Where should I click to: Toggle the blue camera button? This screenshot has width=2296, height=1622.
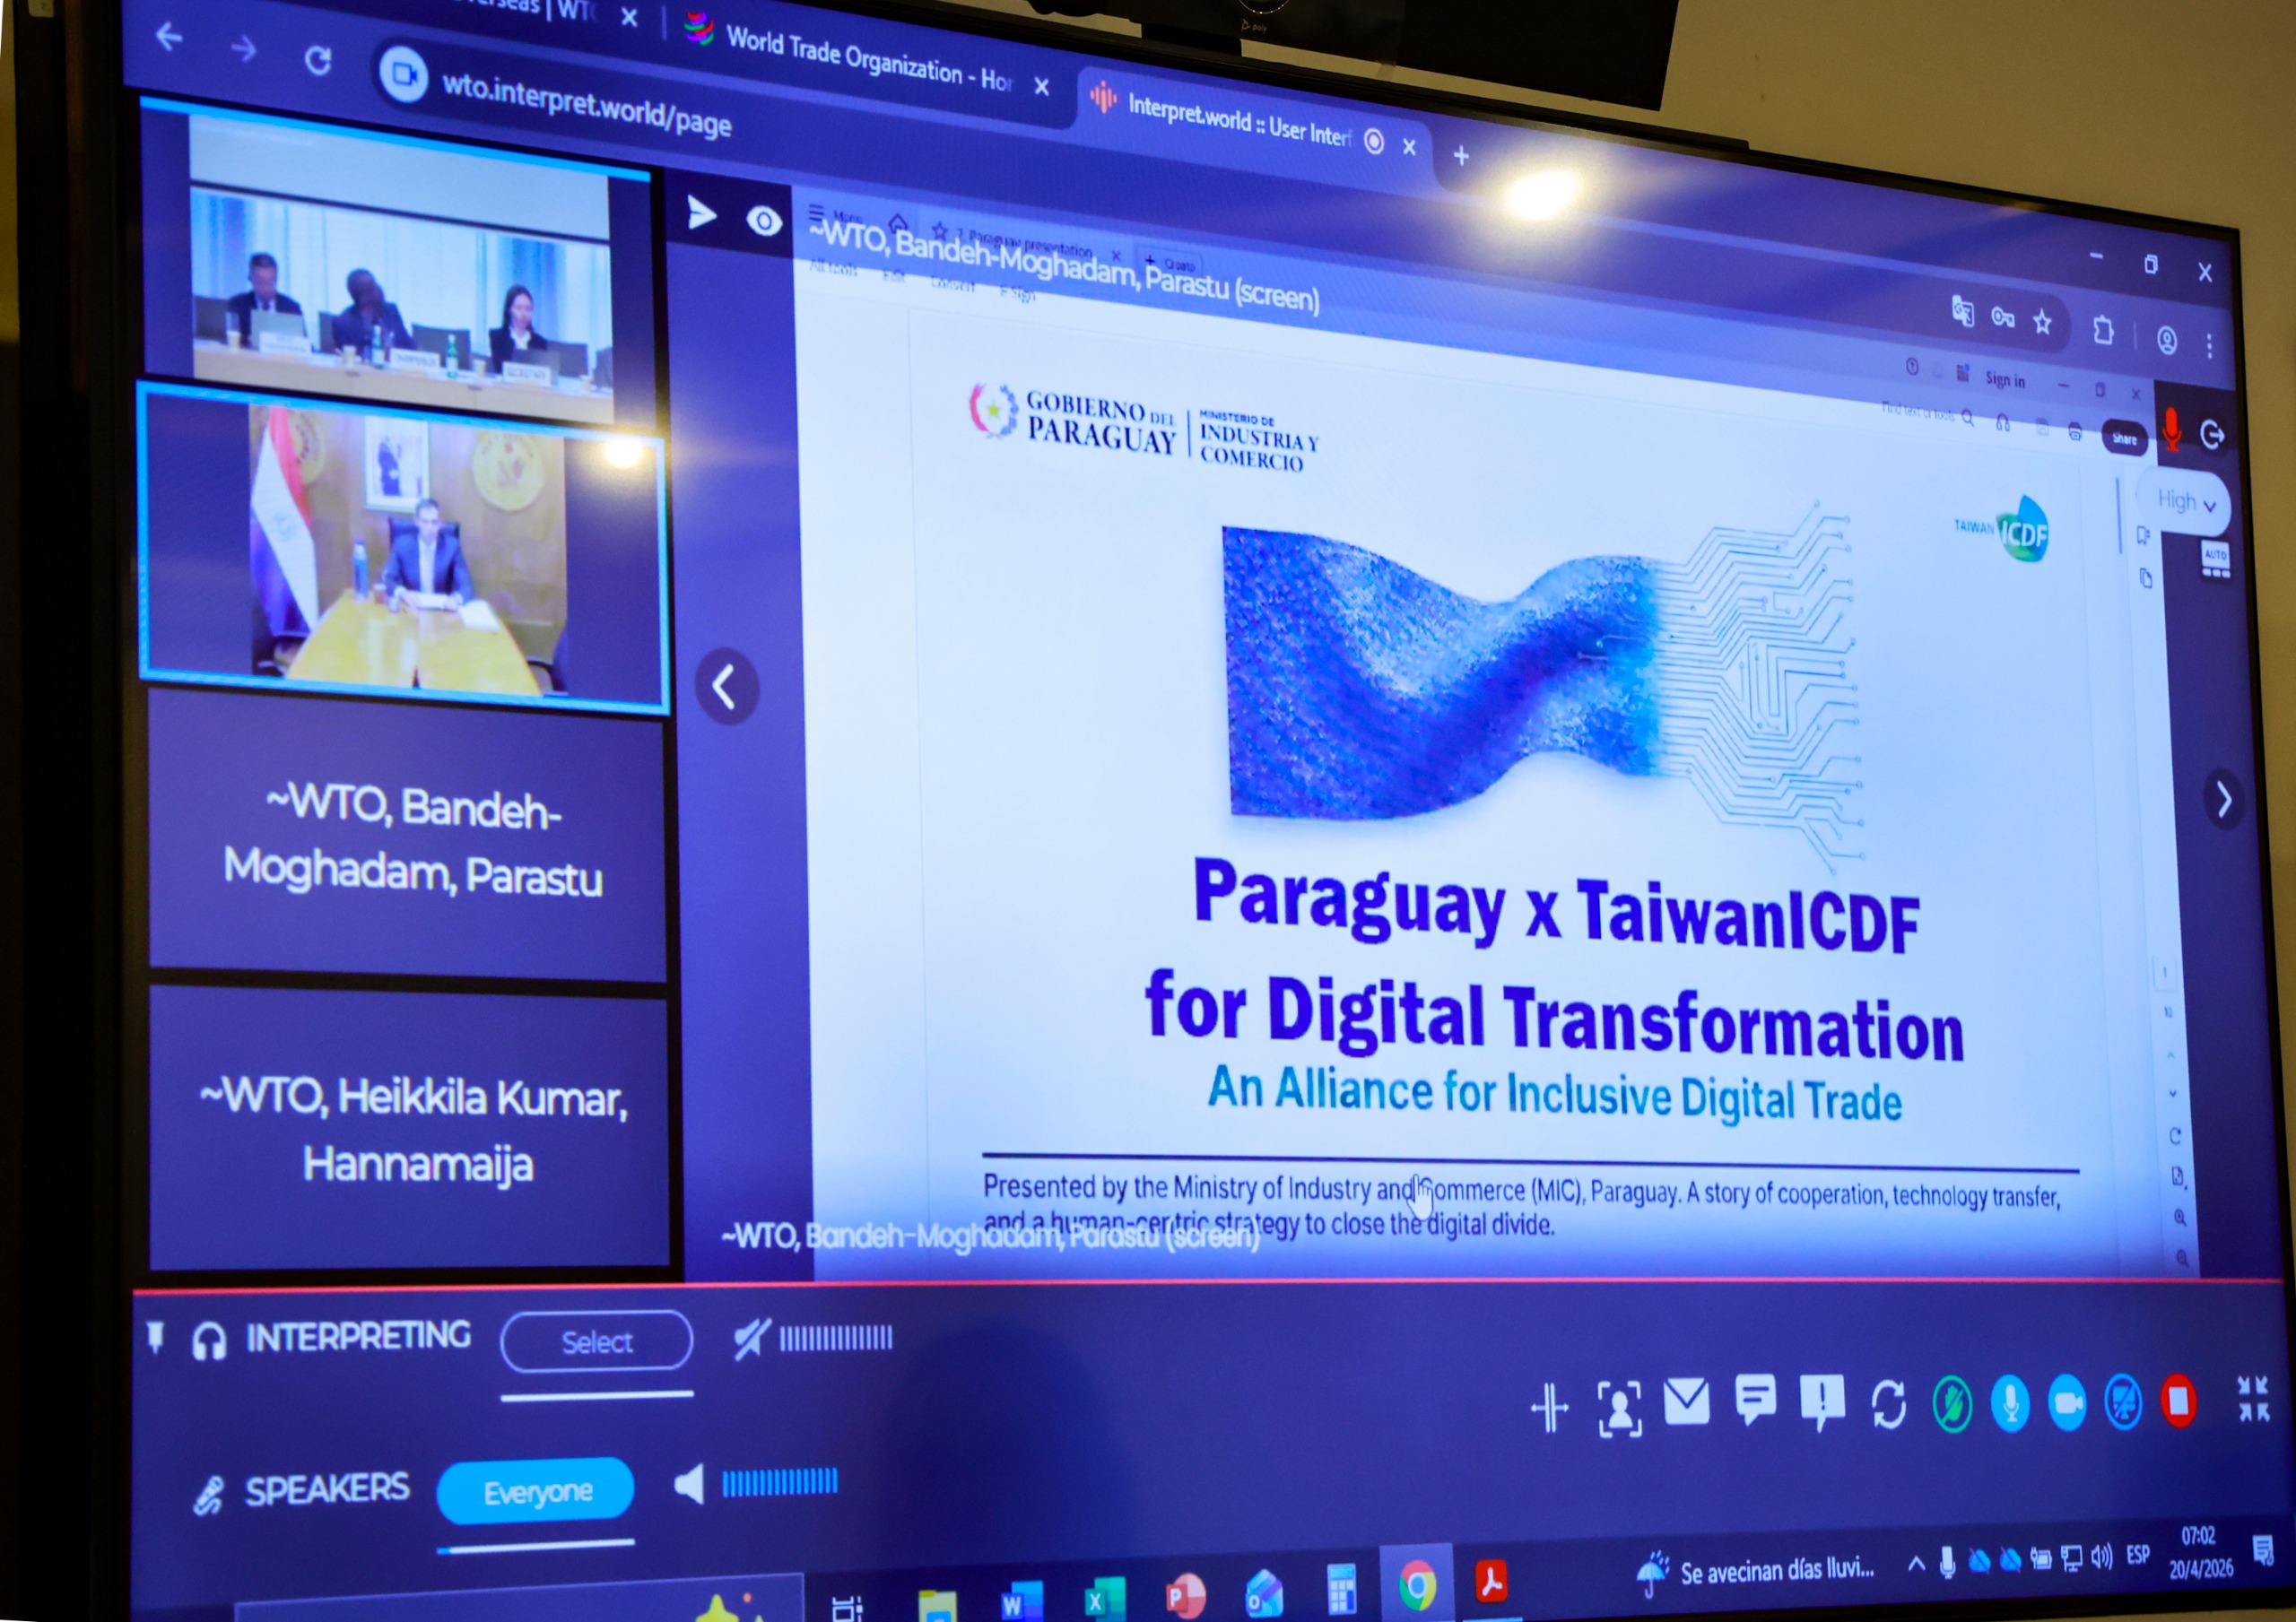click(x=2066, y=1403)
